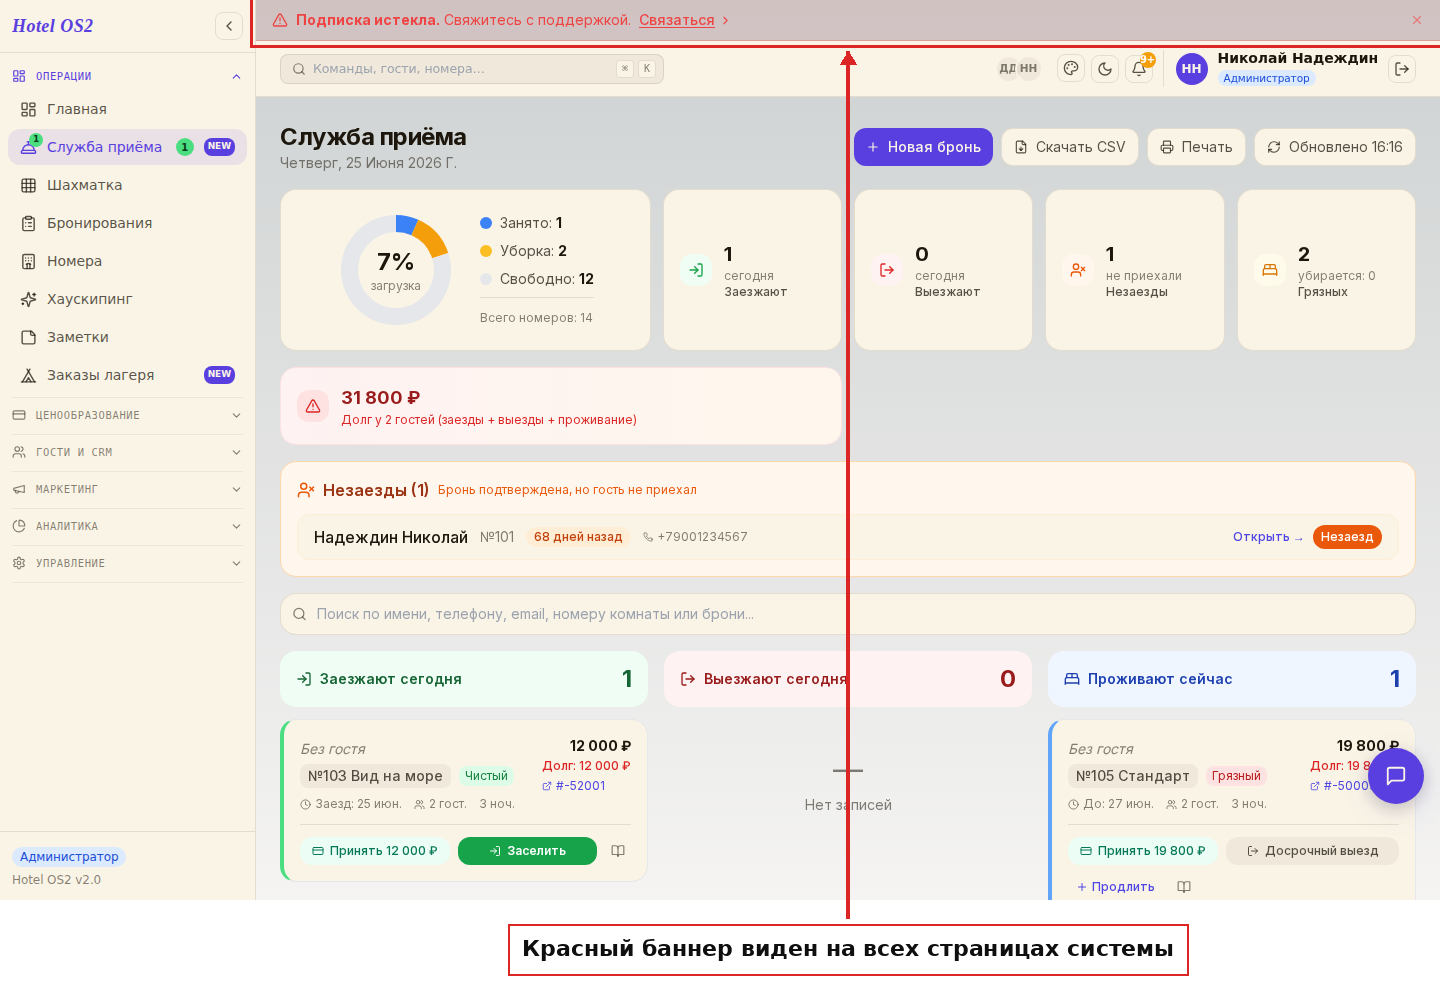The height and width of the screenshot is (999, 1440).
Task: Dismiss the subscription expired banner
Action: 1417,20
